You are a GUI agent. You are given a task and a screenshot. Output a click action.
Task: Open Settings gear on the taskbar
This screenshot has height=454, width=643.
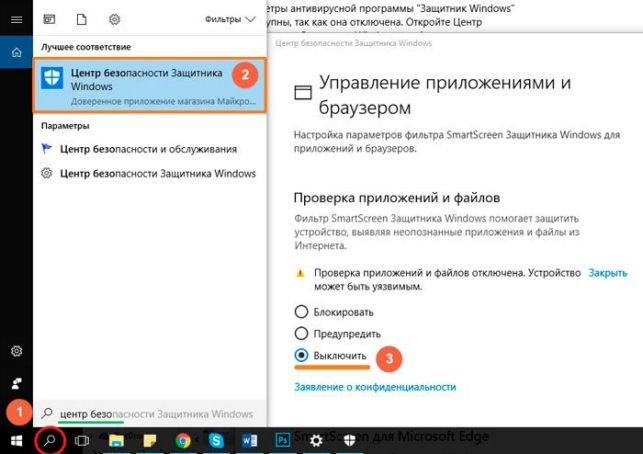[316, 441]
